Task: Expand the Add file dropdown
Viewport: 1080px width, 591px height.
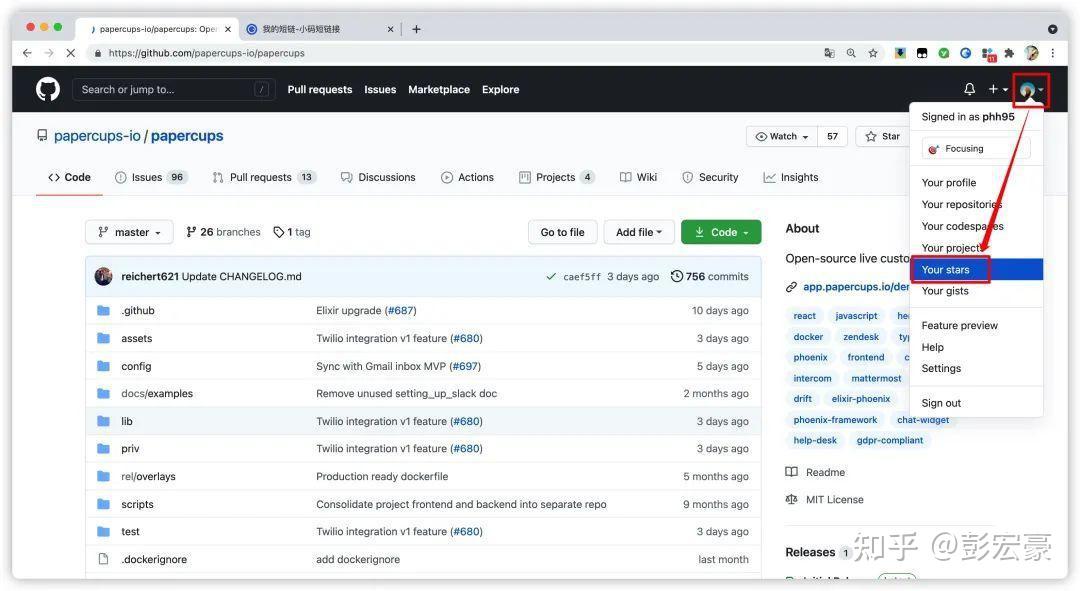Action: (x=639, y=231)
